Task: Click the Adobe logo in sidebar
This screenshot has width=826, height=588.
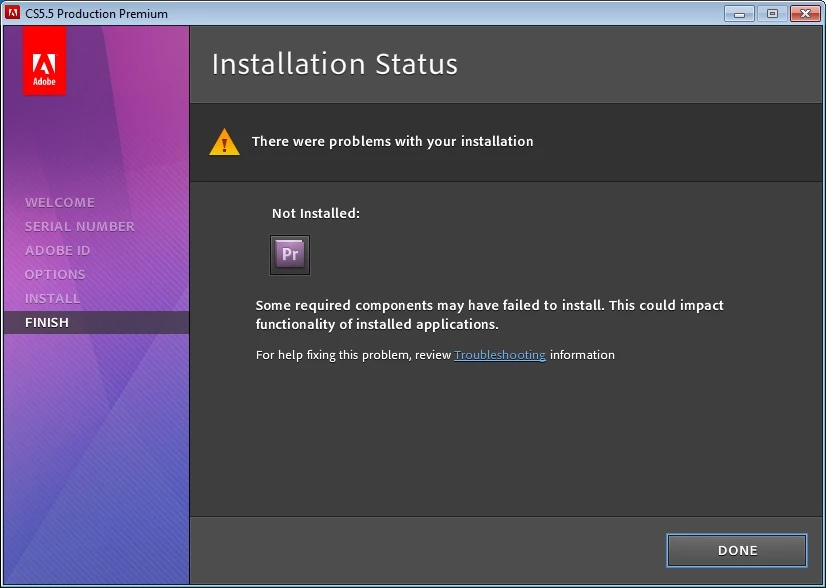Action: [x=44, y=61]
